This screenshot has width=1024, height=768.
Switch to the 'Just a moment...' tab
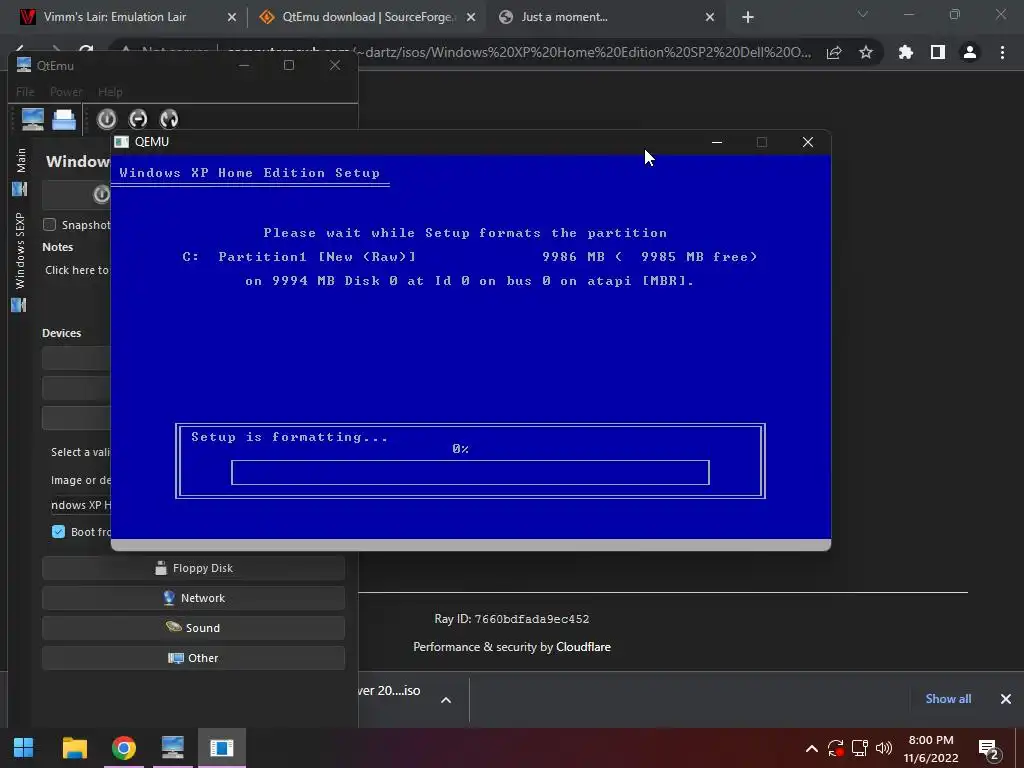(x=564, y=17)
